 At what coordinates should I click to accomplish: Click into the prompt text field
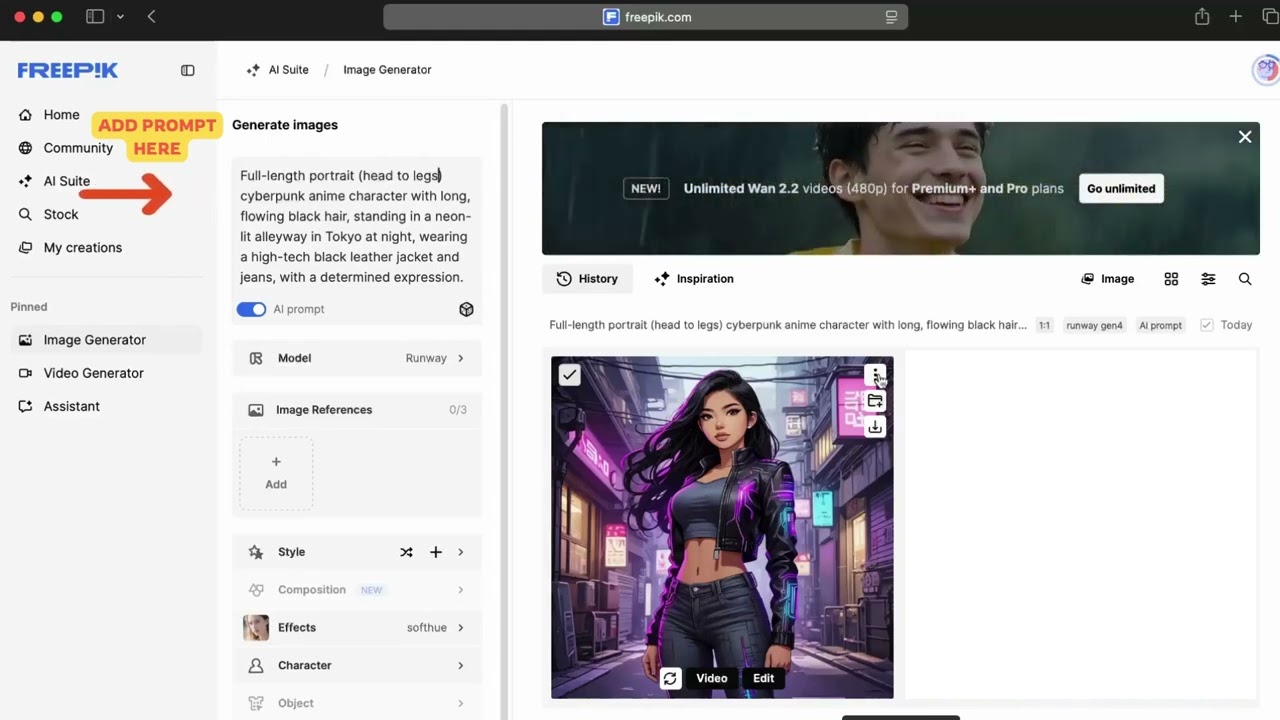[356, 226]
